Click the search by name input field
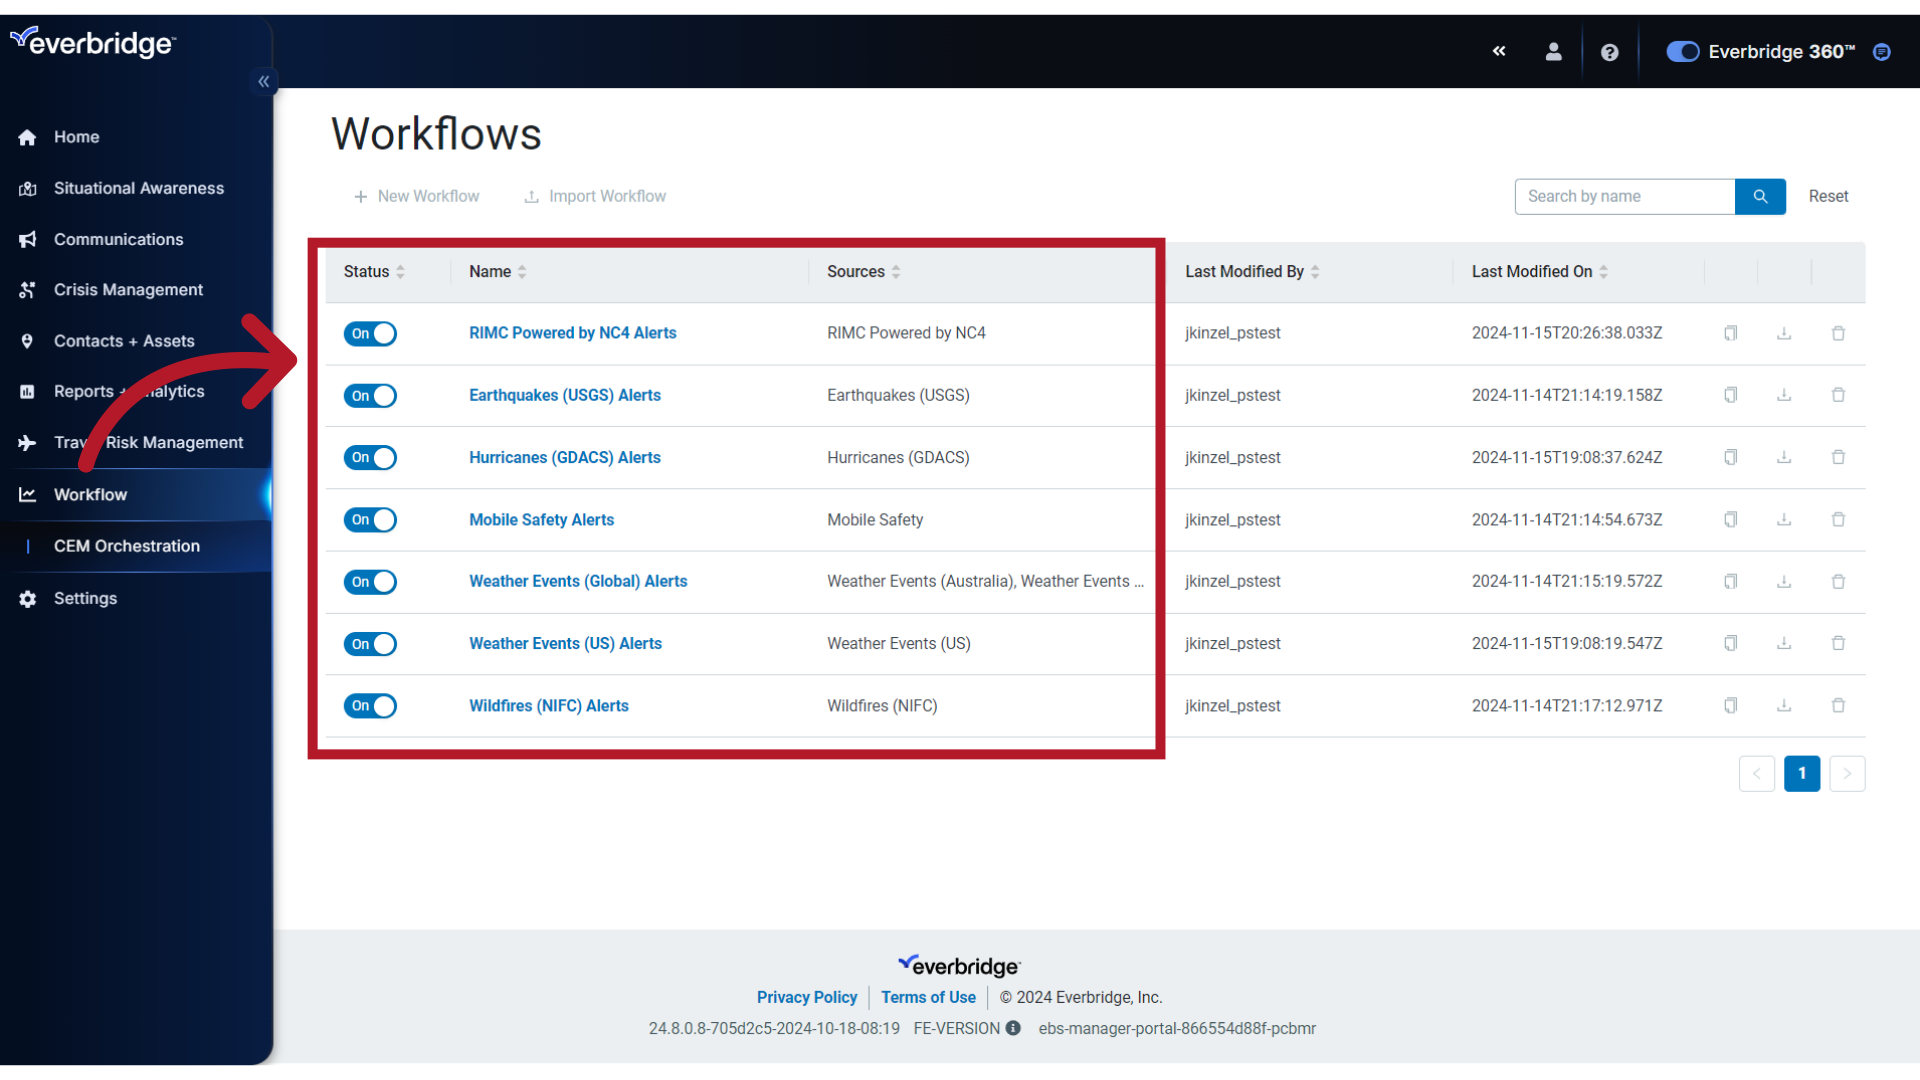 click(x=1626, y=195)
